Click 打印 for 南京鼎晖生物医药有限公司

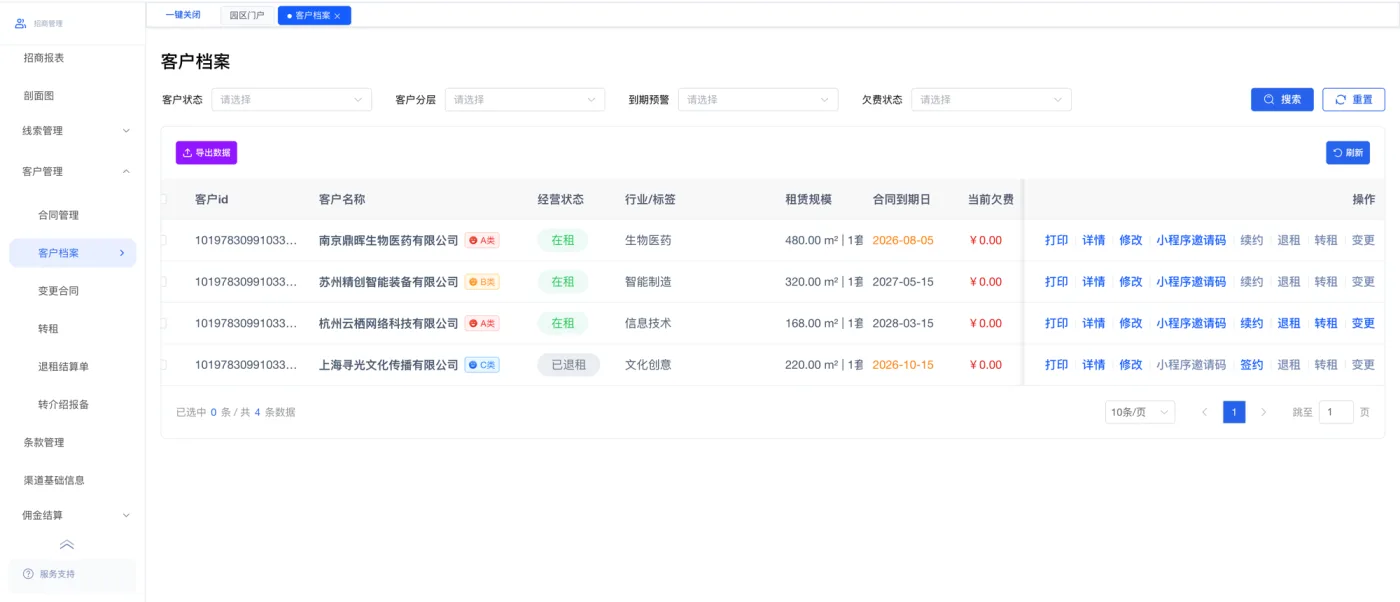[x=1057, y=240]
